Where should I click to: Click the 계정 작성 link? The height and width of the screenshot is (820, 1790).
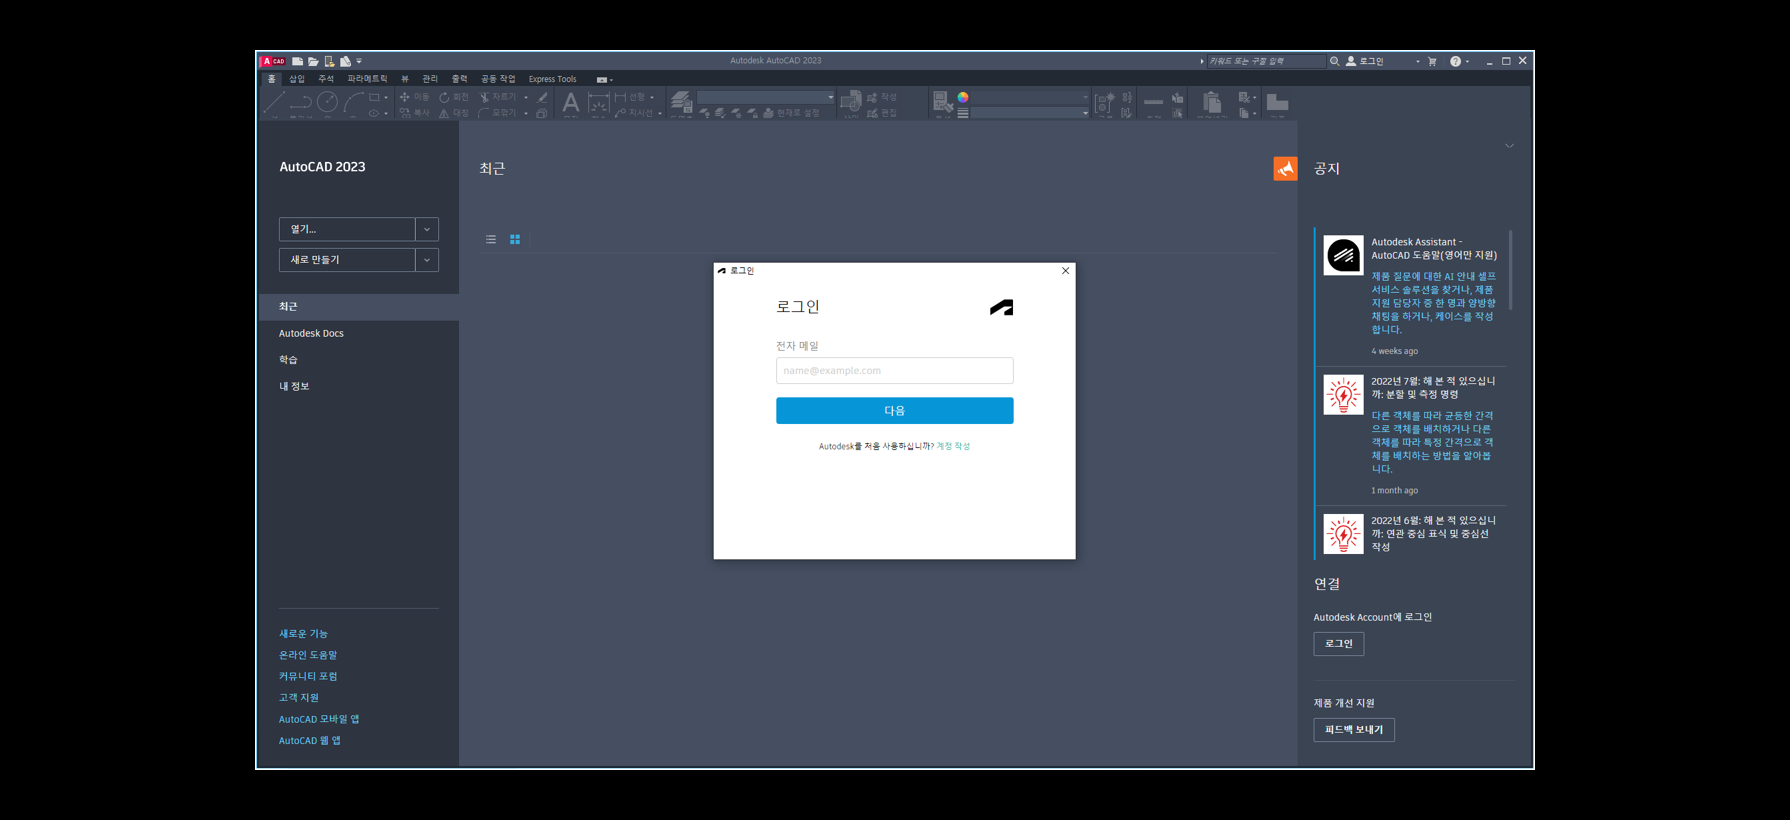(953, 446)
